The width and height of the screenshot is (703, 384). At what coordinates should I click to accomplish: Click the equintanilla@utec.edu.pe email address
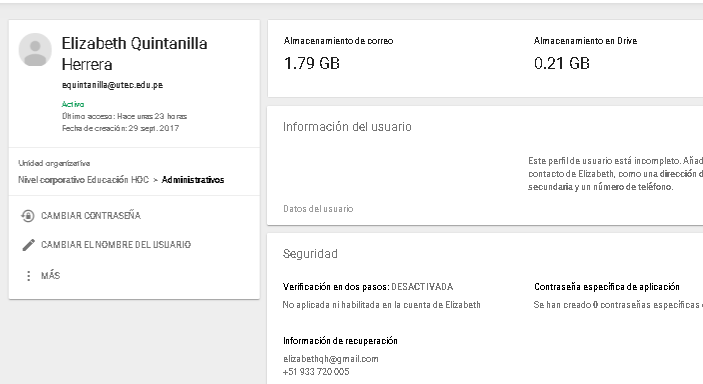coord(112,85)
